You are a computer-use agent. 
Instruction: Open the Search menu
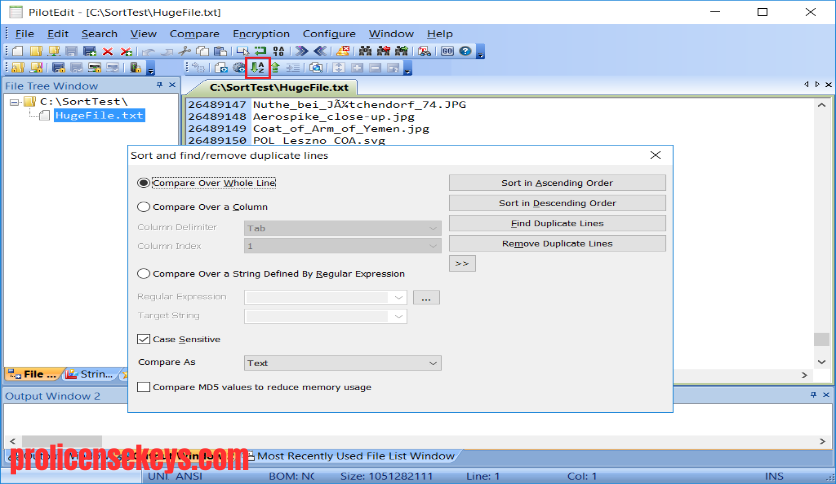point(99,34)
